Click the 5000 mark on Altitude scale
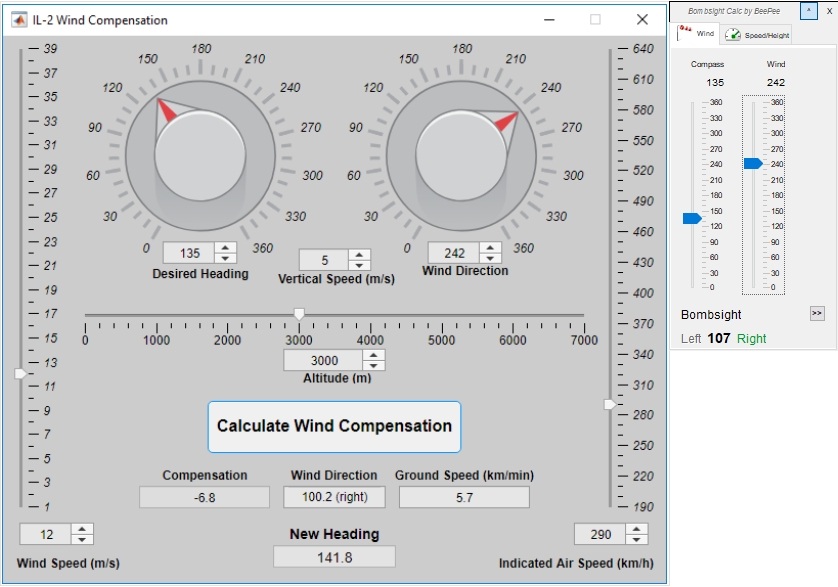Image resolution: width=838 pixels, height=587 pixels. pos(441,340)
